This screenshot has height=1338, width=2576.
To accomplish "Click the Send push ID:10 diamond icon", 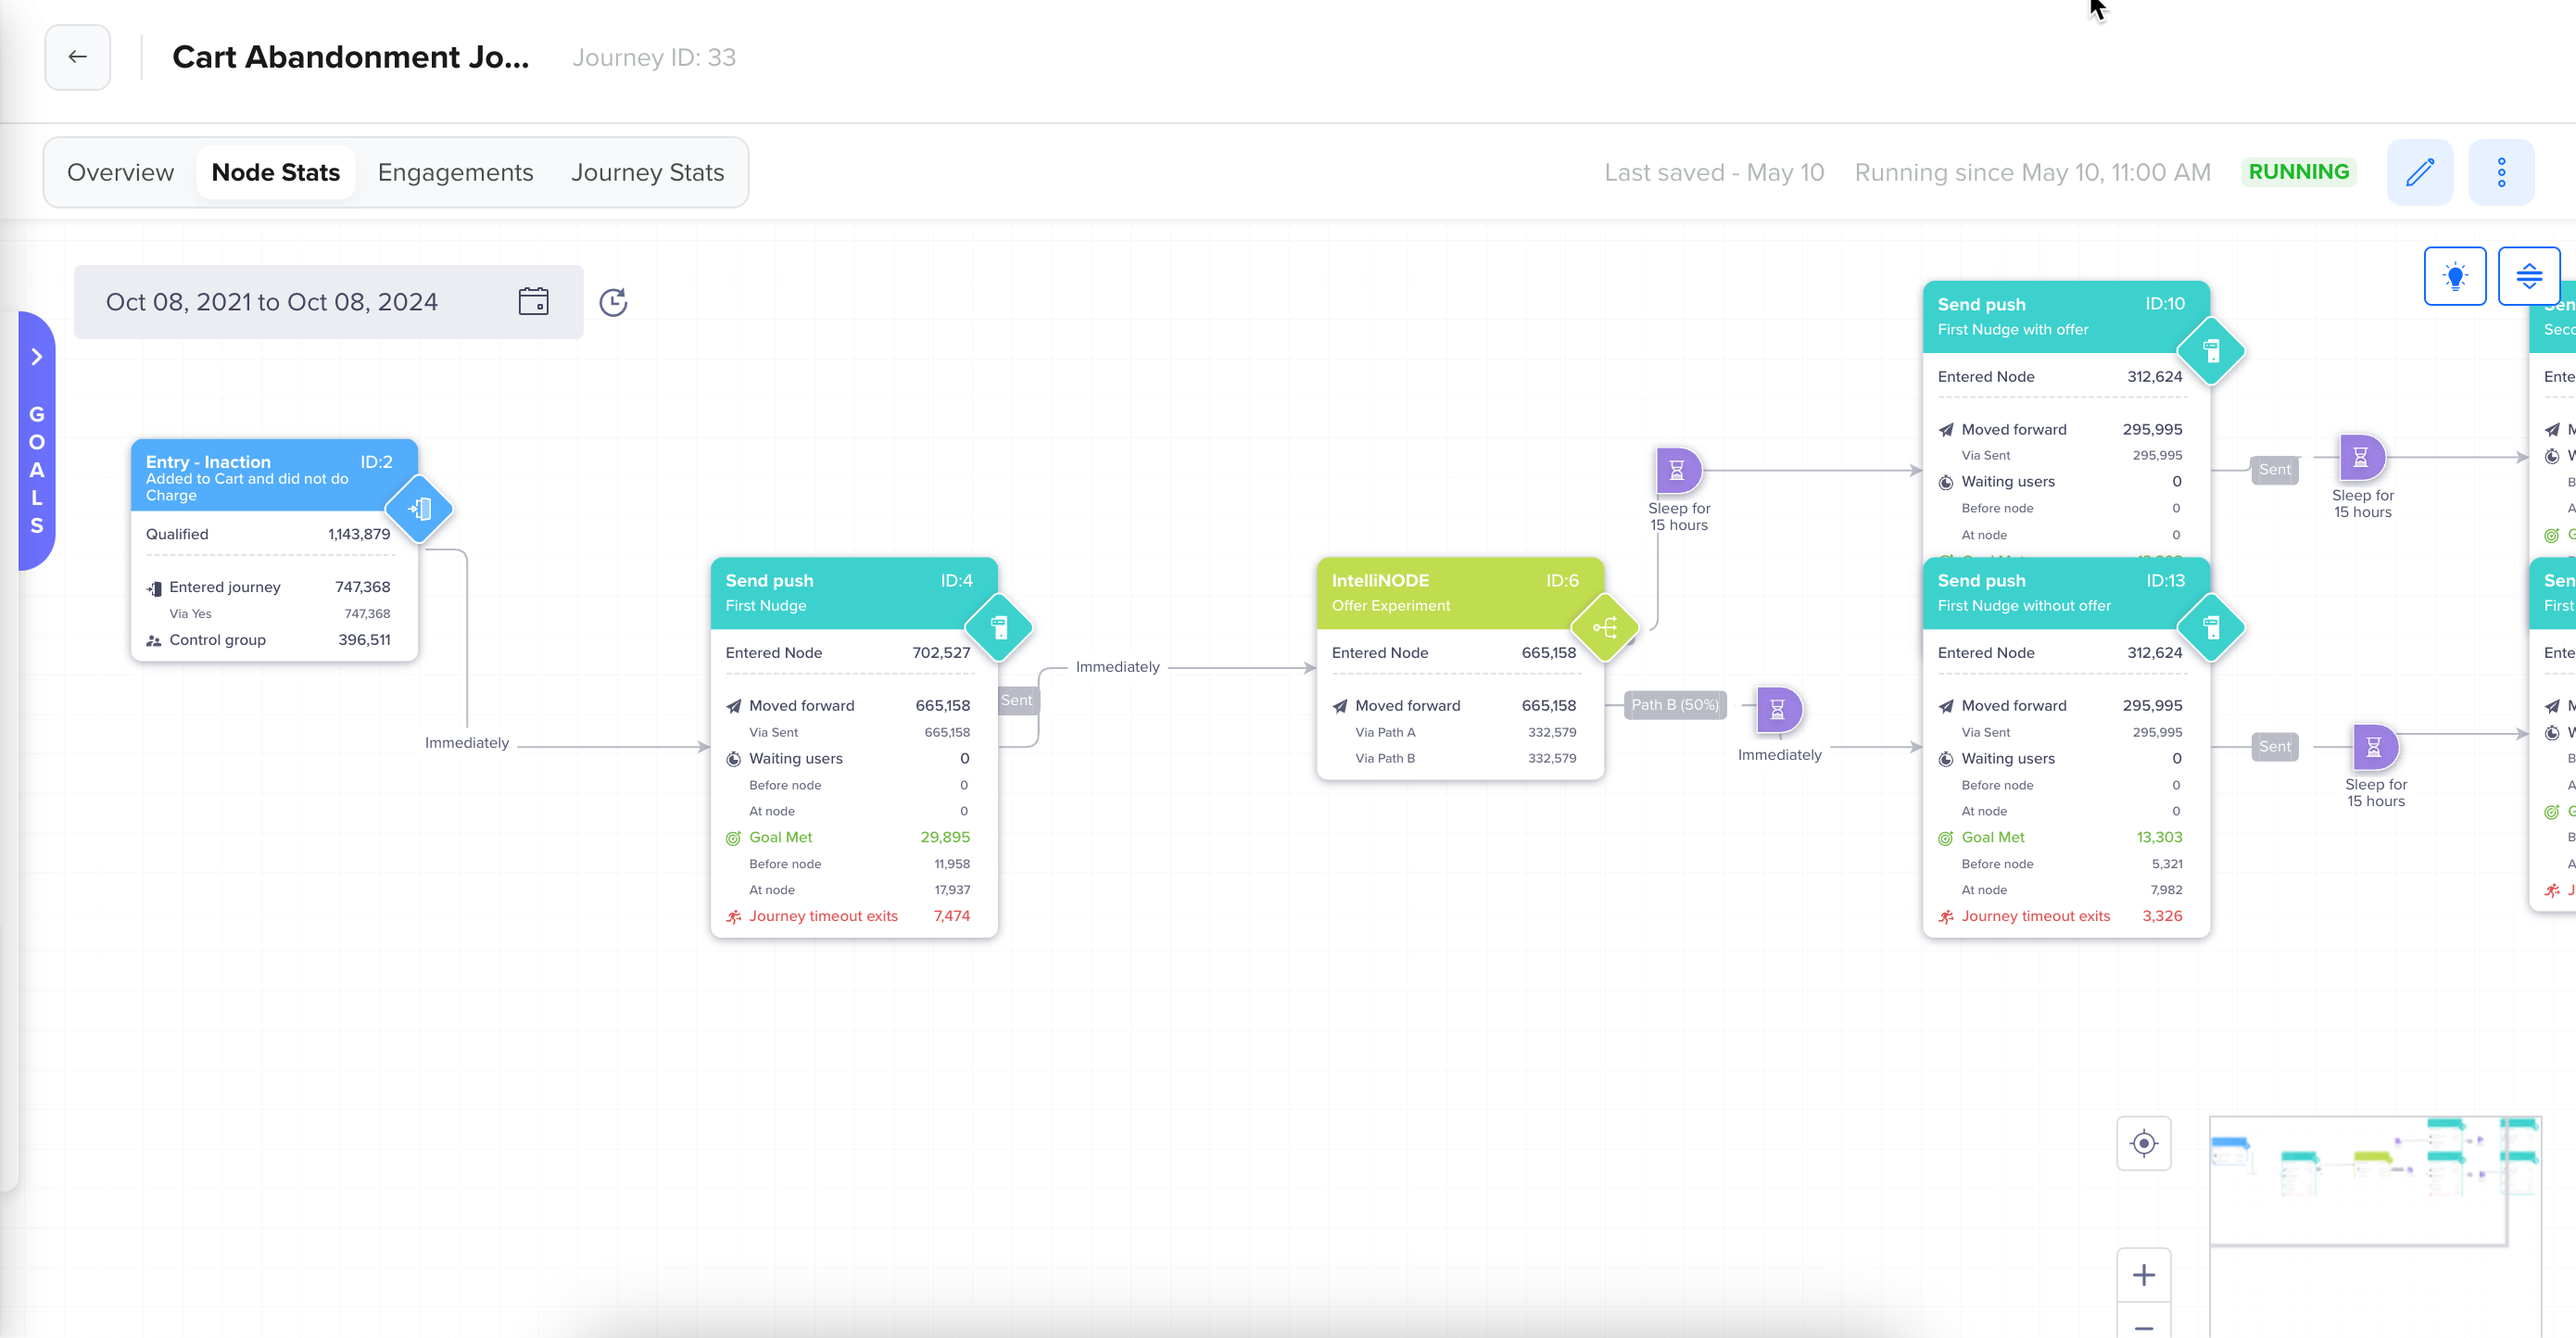I will pyautogui.click(x=2211, y=351).
